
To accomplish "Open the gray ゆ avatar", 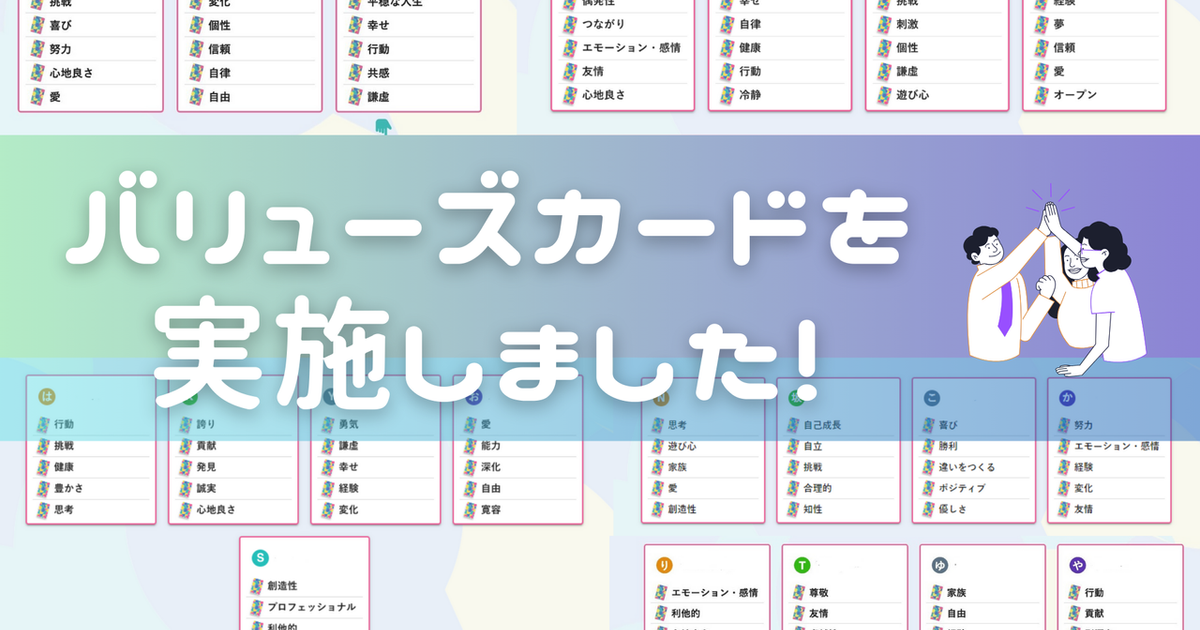I will [939, 565].
